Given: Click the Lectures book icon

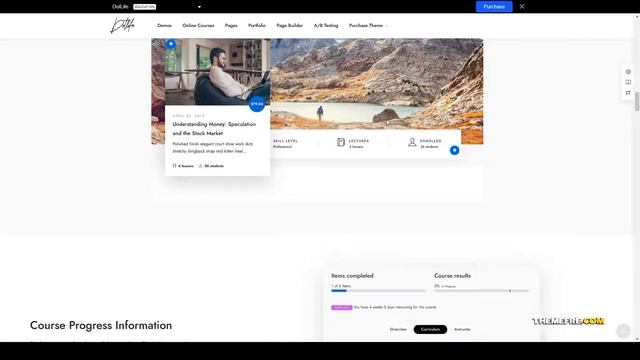Looking at the screenshot, I should click(x=341, y=142).
